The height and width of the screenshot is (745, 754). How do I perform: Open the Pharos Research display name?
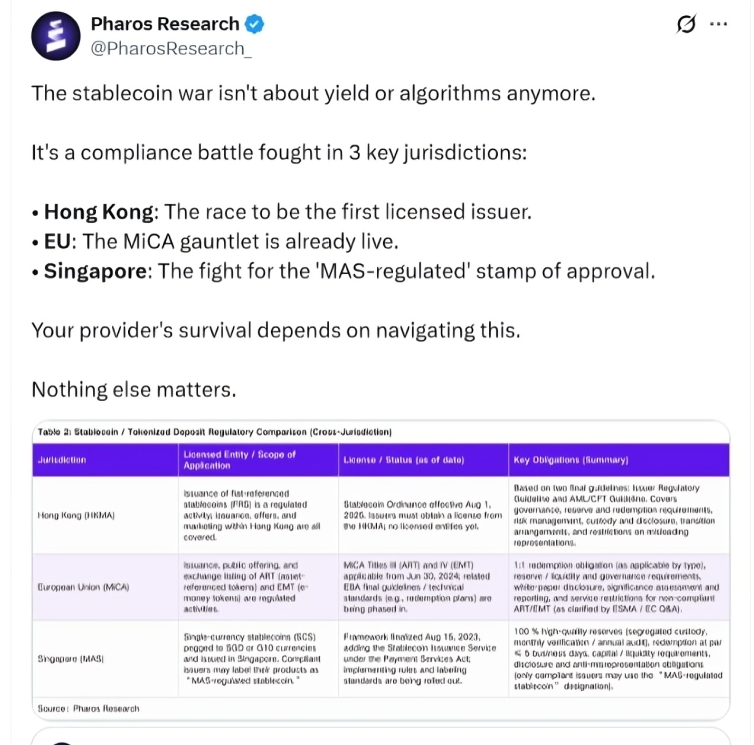(165, 24)
